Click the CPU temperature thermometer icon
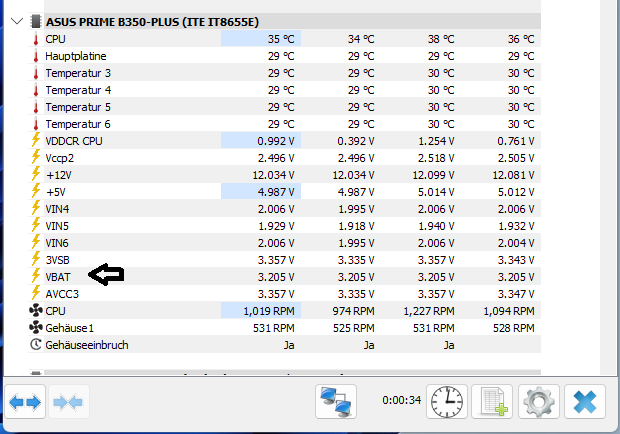This screenshot has width=620, height=434. click(36, 39)
